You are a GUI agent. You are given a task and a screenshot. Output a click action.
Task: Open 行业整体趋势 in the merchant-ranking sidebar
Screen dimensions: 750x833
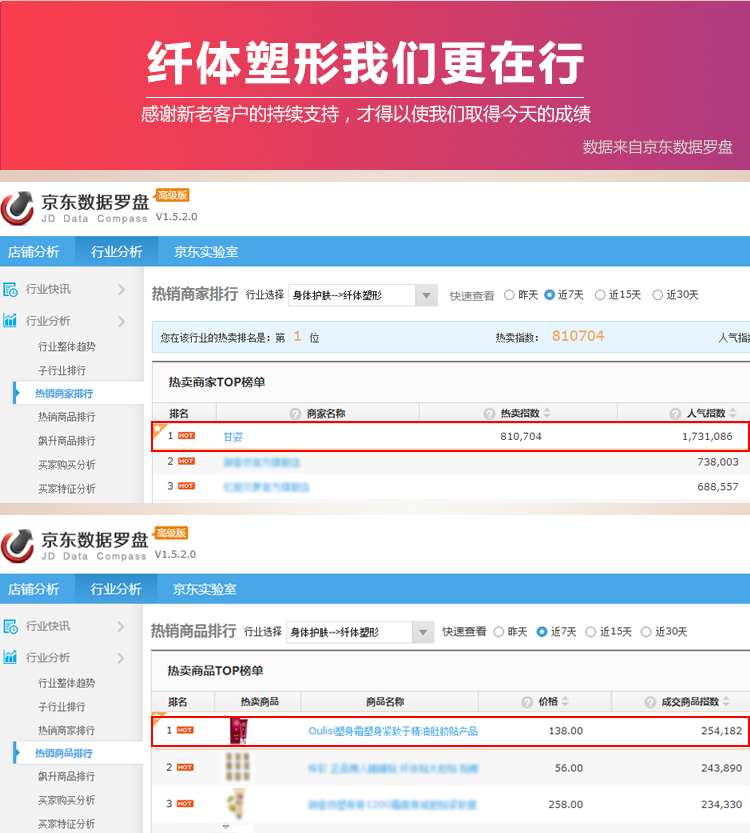pos(66,346)
